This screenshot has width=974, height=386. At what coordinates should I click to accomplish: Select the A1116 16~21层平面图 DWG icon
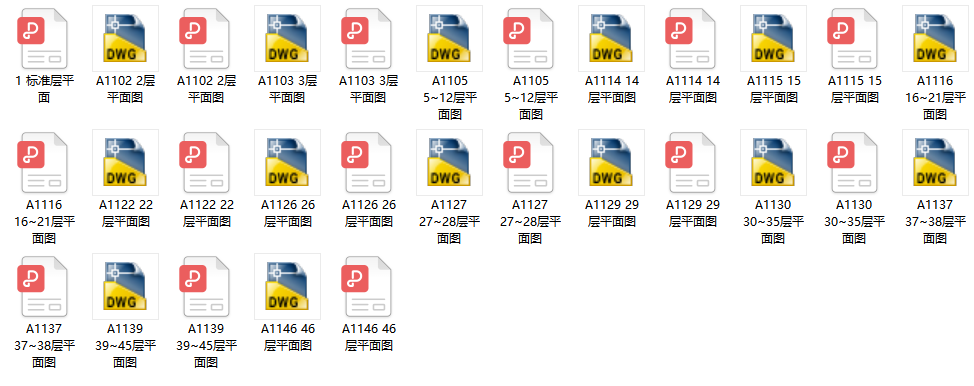tap(935, 39)
